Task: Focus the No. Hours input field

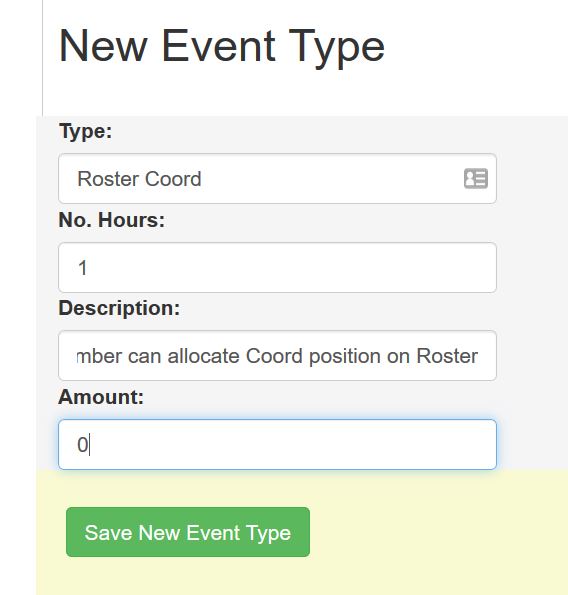Action: [277, 268]
